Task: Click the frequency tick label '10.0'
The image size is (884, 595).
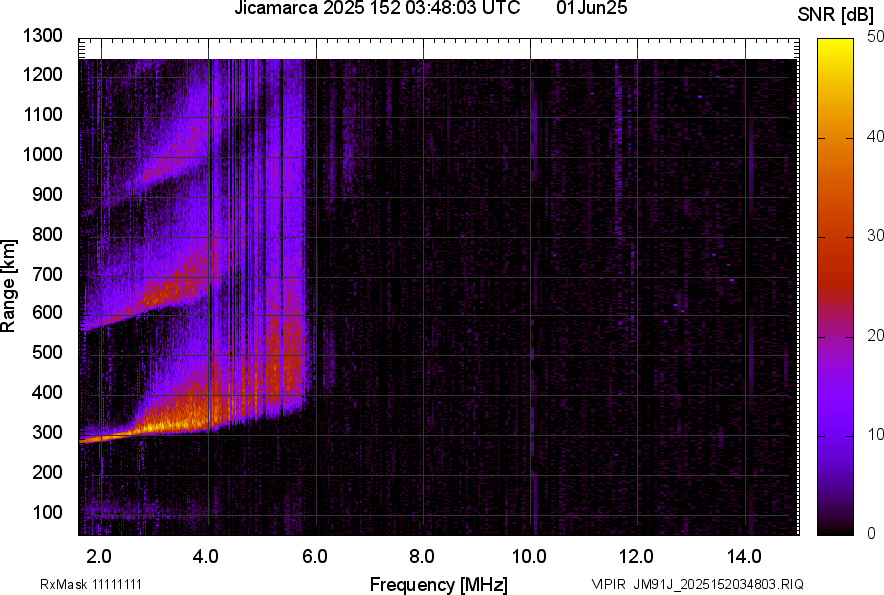Action: tap(529, 557)
